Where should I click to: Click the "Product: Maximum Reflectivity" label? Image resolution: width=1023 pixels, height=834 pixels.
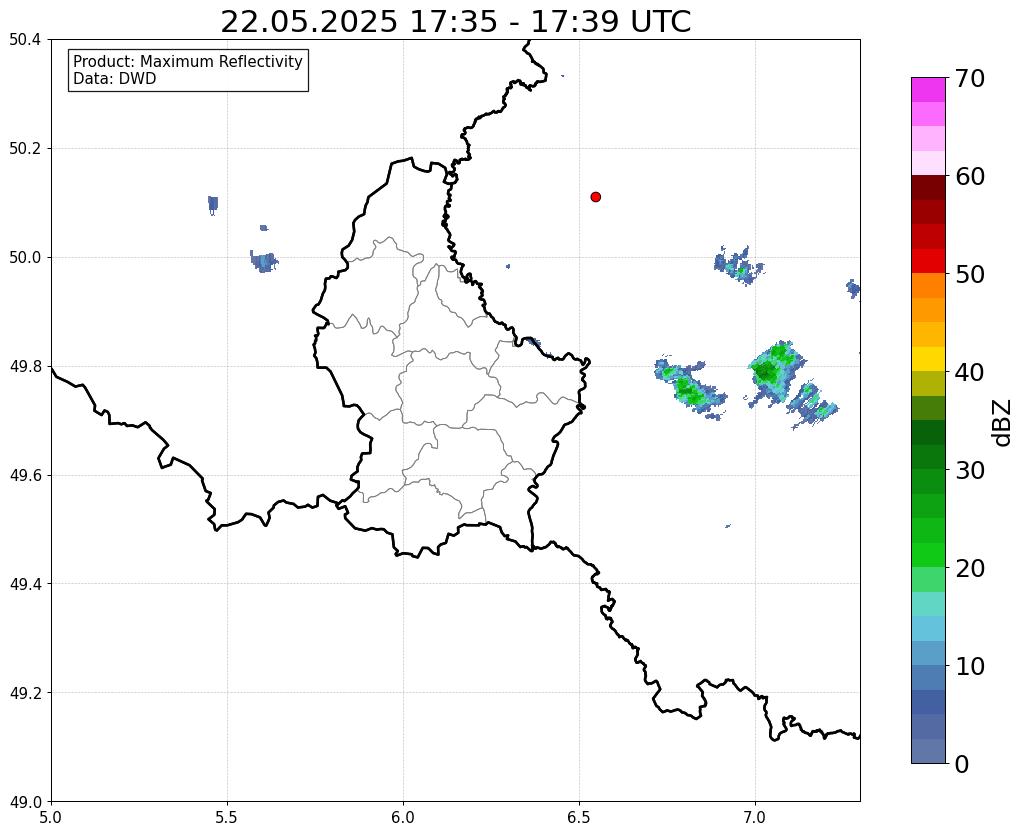click(188, 61)
